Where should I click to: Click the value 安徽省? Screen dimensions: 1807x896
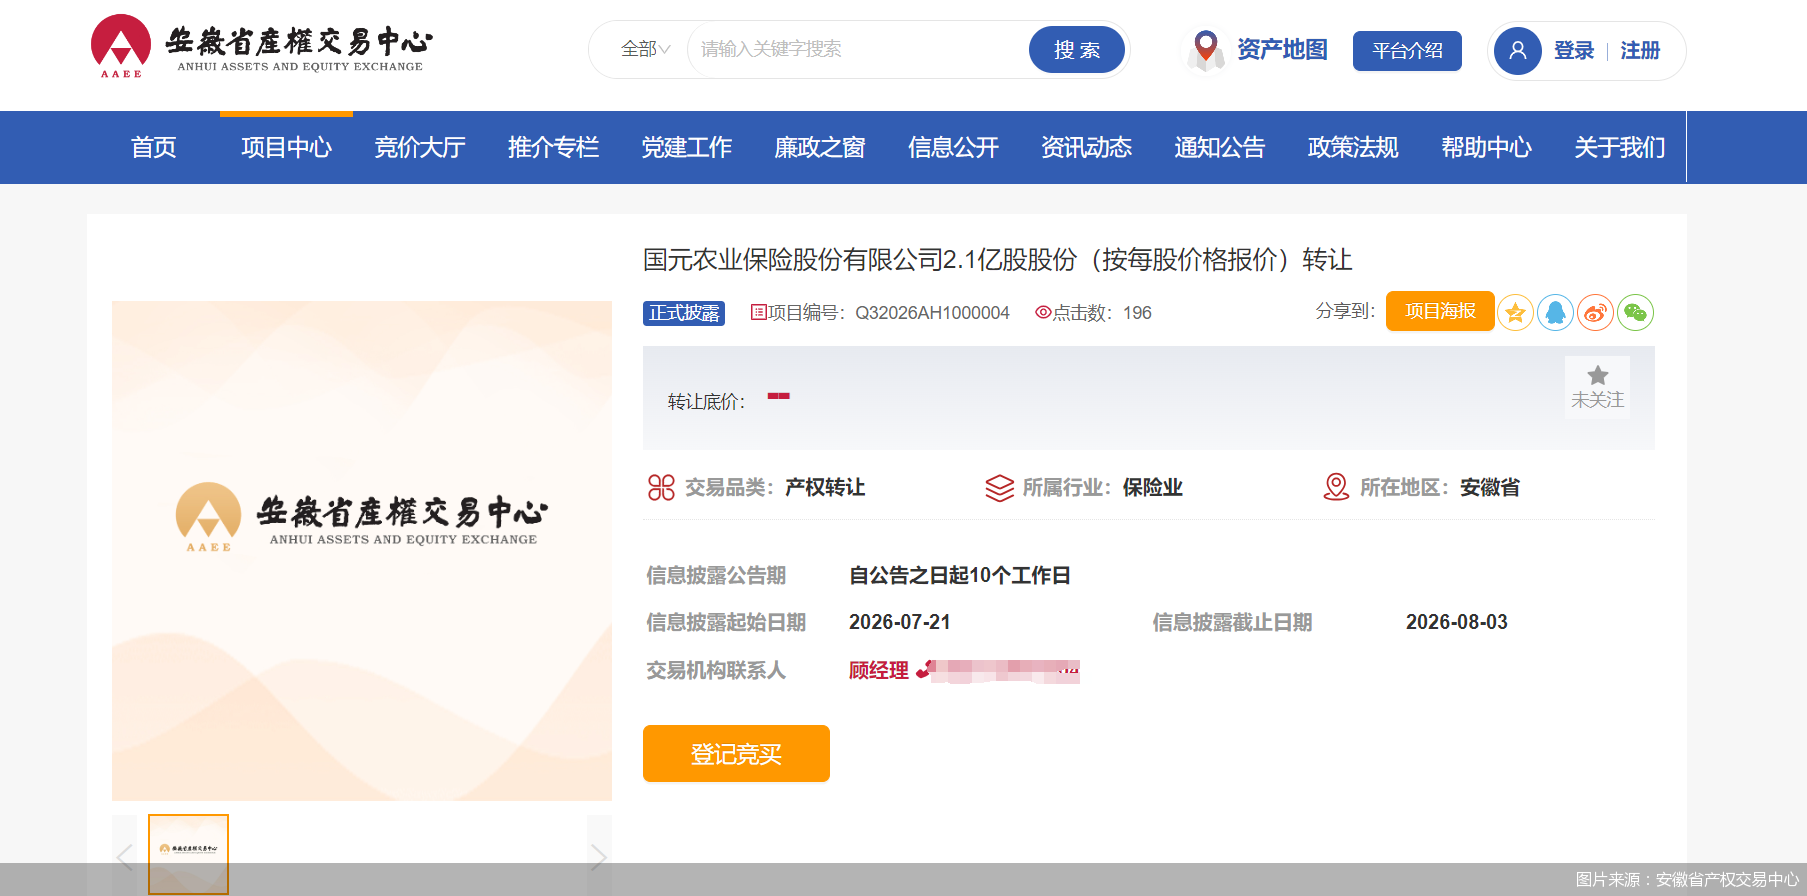click(x=1490, y=487)
